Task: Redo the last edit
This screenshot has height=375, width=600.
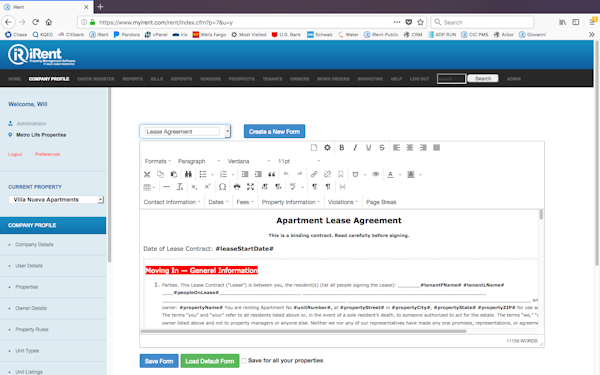Action: [x=300, y=174]
